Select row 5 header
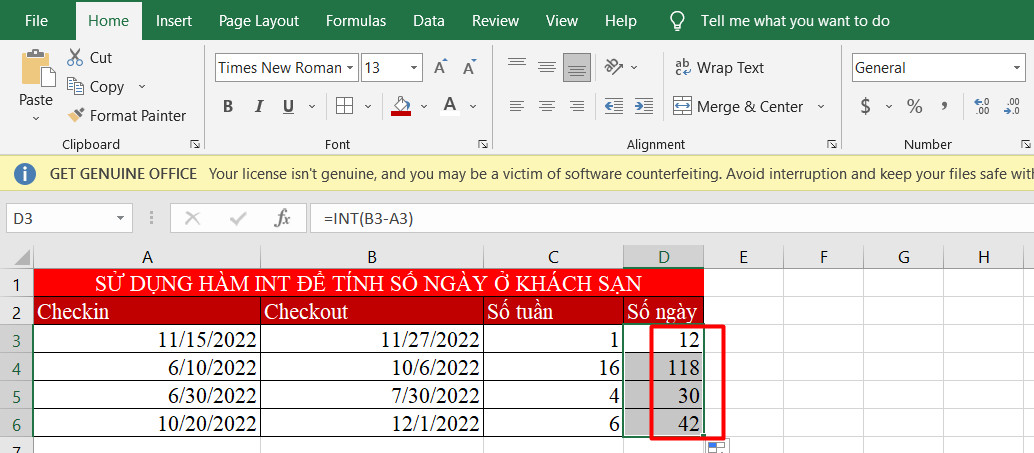This screenshot has width=1034, height=453. coord(16,396)
